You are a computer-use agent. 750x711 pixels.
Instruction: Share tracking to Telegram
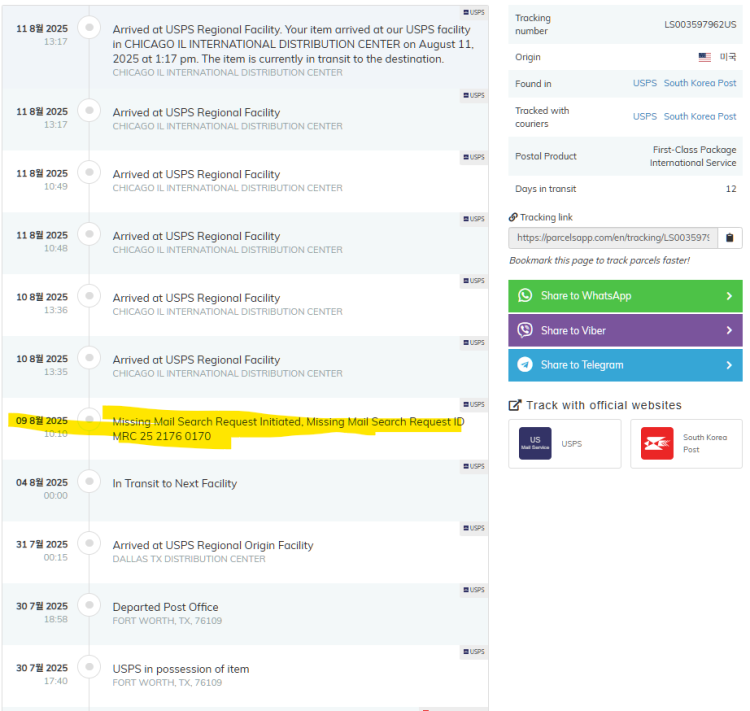coord(625,365)
